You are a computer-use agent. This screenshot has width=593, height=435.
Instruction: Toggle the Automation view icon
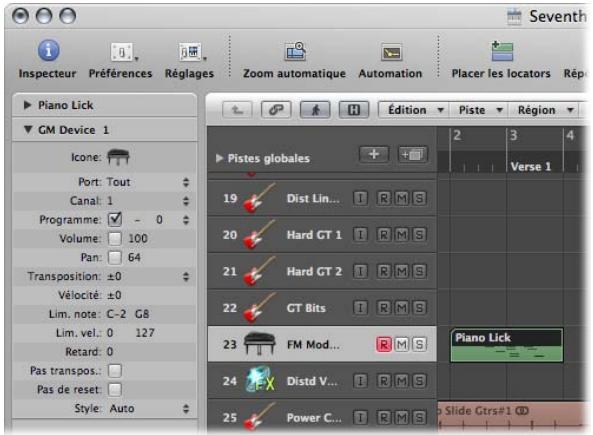pos(391,53)
